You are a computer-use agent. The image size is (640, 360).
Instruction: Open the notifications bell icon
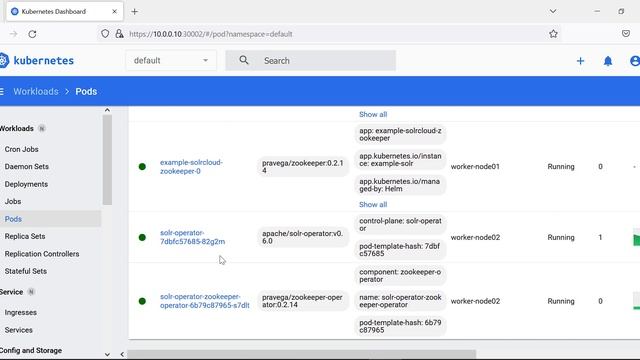pyautogui.click(x=608, y=61)
